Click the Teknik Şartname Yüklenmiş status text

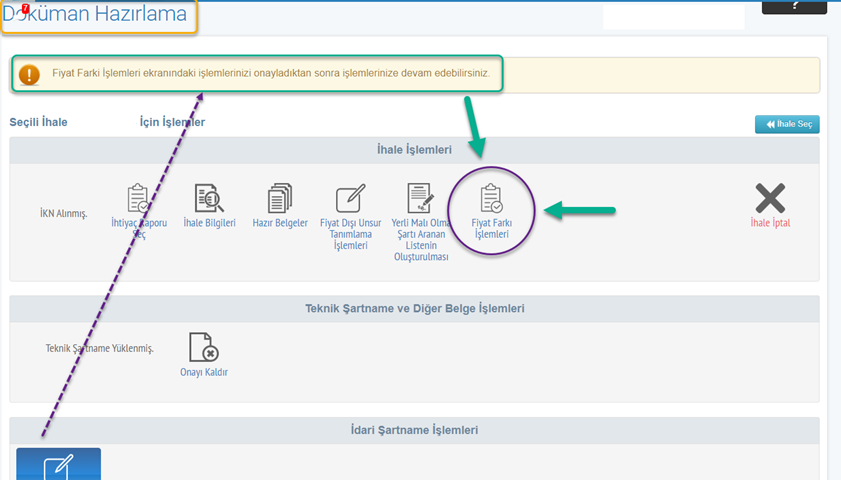click(99, 348)
